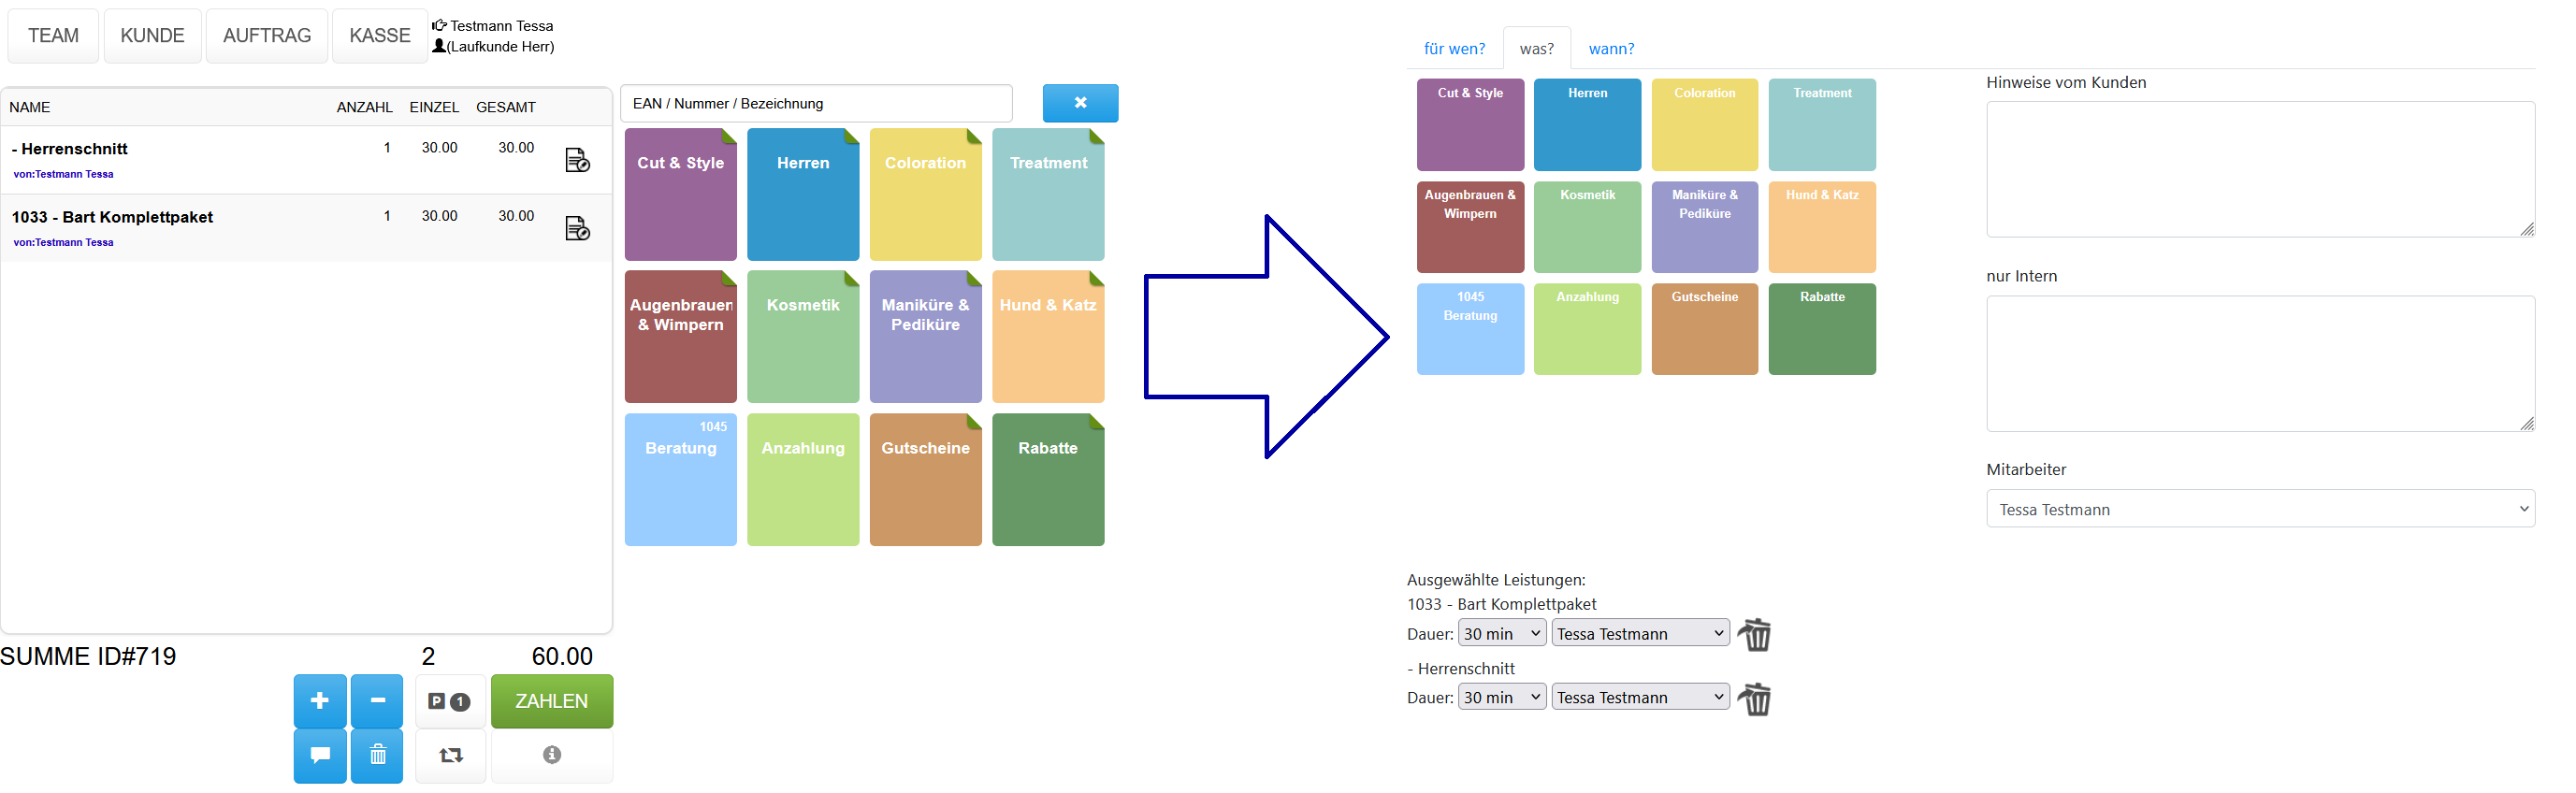Open the KUNDE menu button
This screenshot has width=2576, height=793.
152,36
